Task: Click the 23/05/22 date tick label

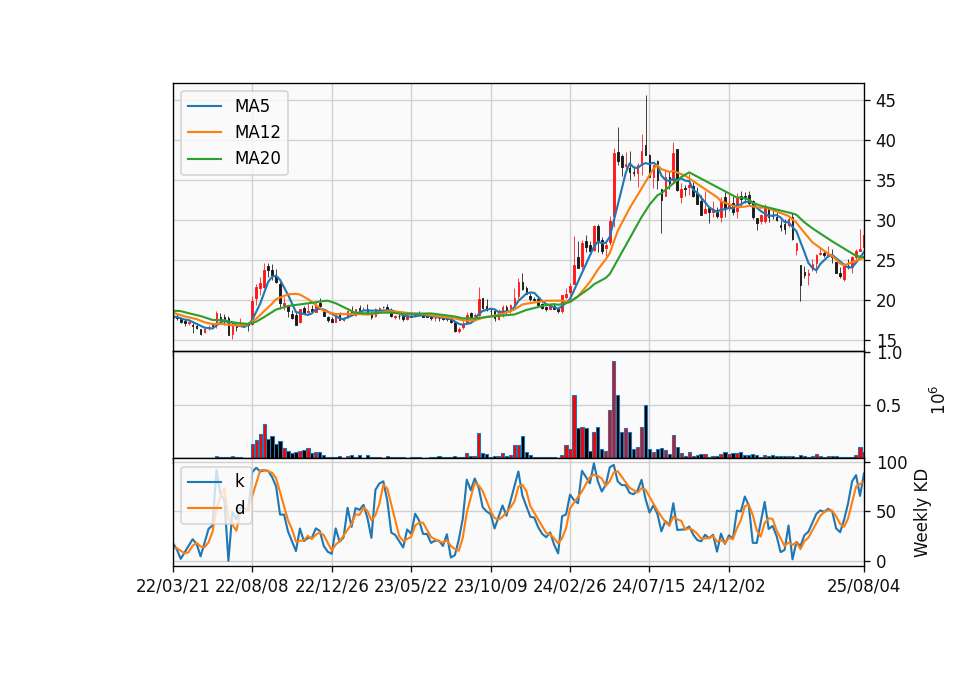Action: tap(411, 586)
